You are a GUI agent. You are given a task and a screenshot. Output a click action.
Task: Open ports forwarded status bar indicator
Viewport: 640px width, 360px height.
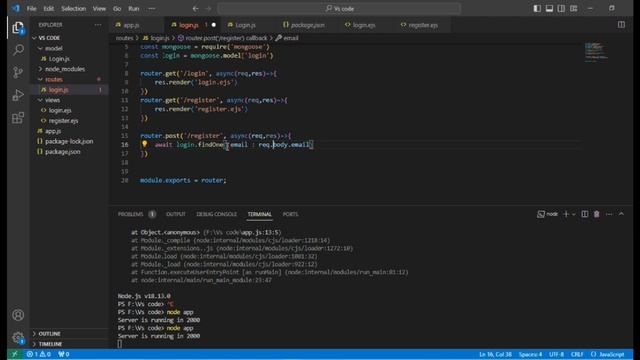64,354
